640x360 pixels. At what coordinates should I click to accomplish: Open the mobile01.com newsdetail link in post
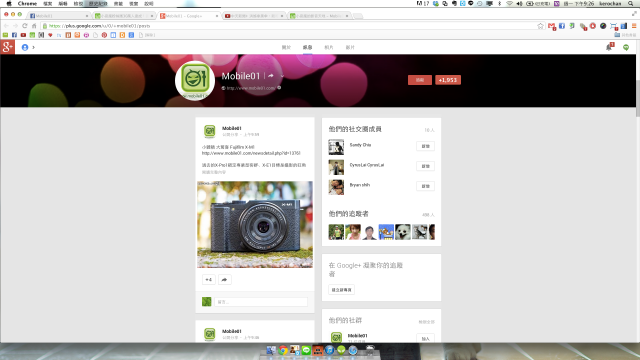(251, 153)
